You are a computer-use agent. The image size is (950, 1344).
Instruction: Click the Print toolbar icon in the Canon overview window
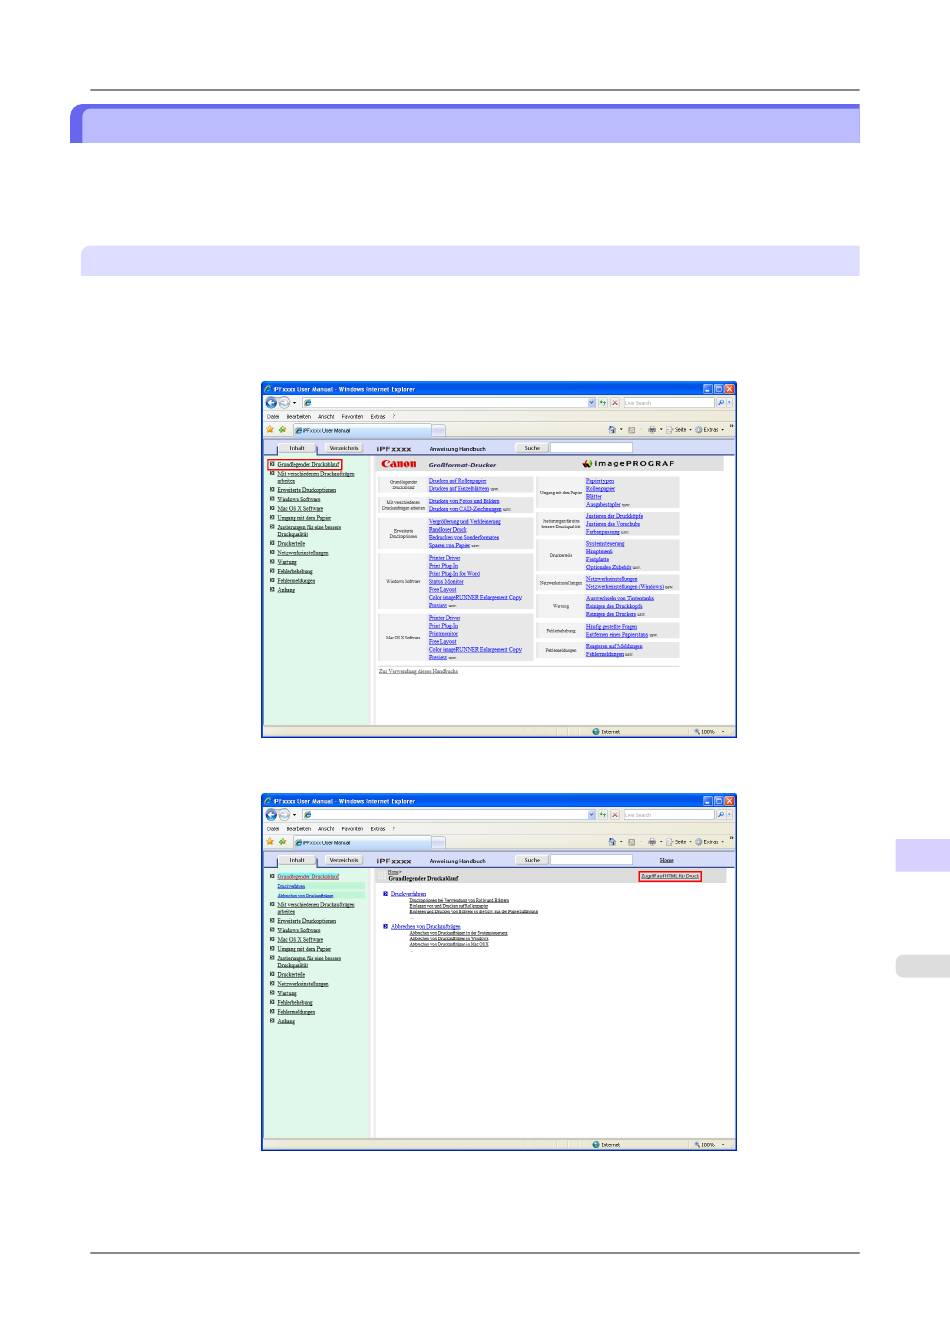[x=651, y=430]
